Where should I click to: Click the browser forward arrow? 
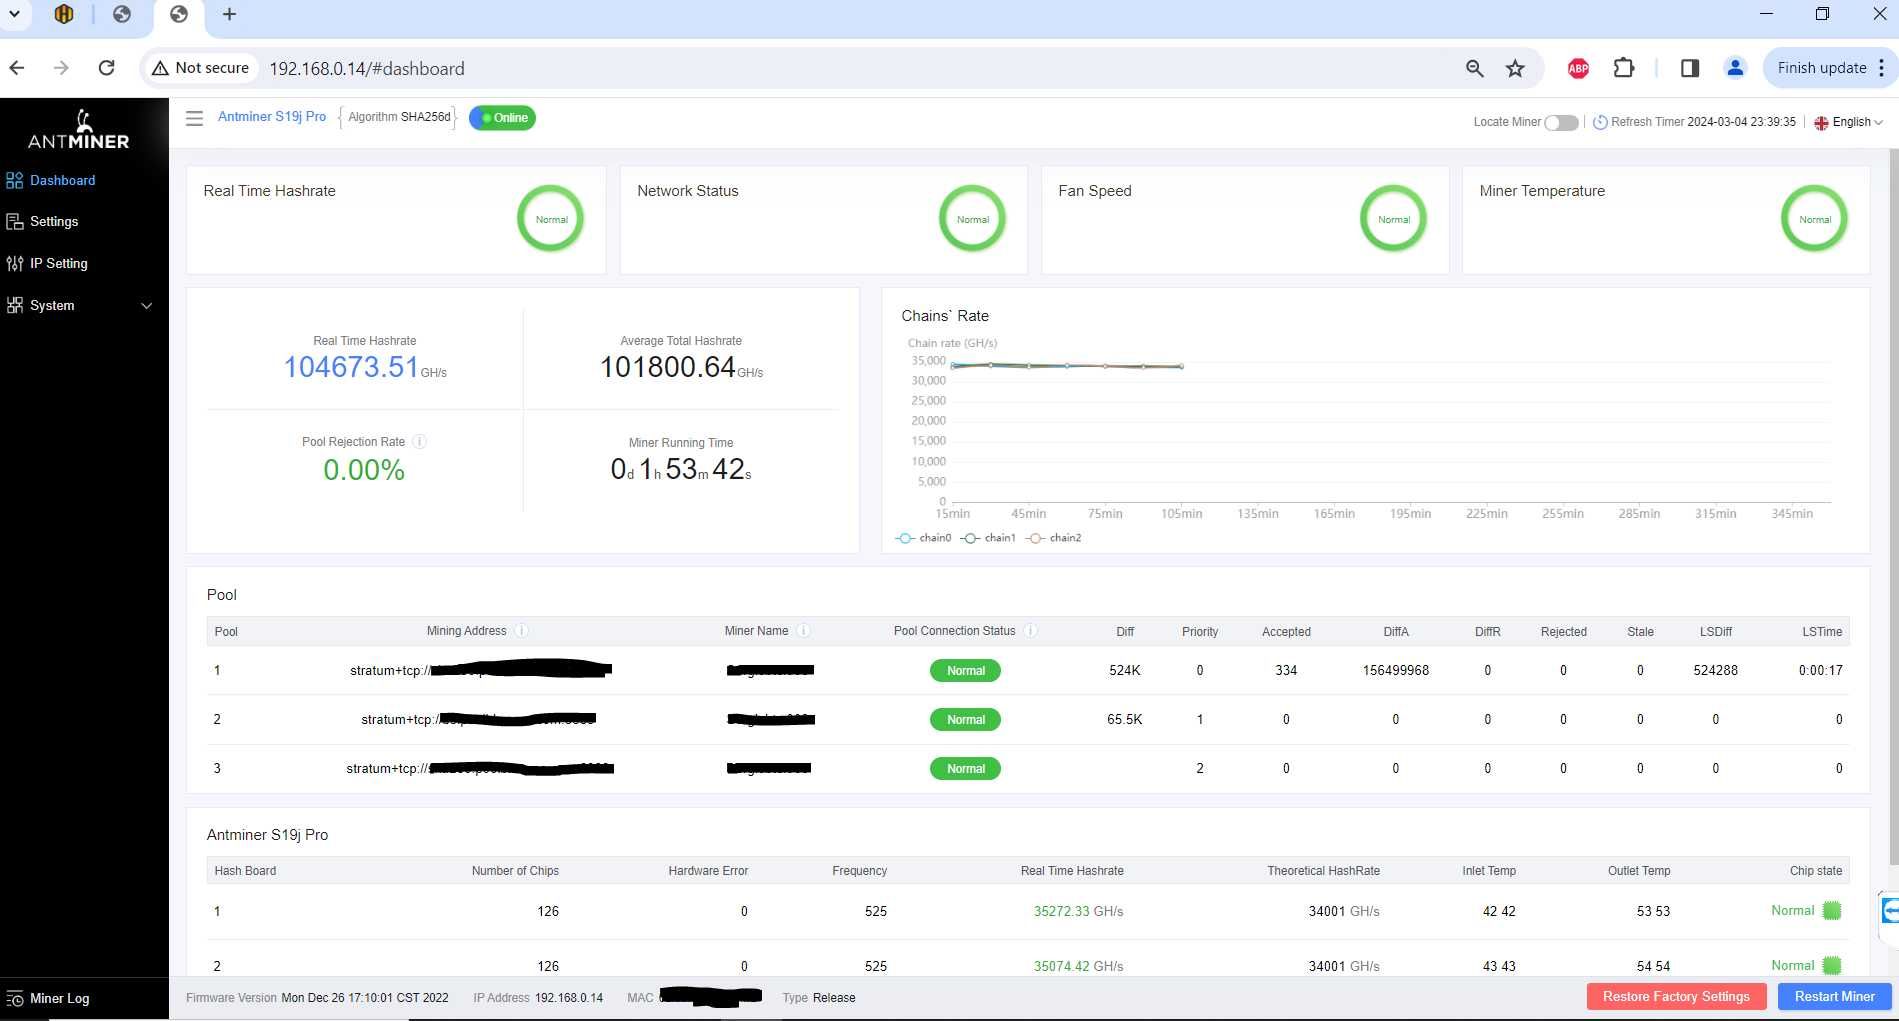click(x=62, y=68)
